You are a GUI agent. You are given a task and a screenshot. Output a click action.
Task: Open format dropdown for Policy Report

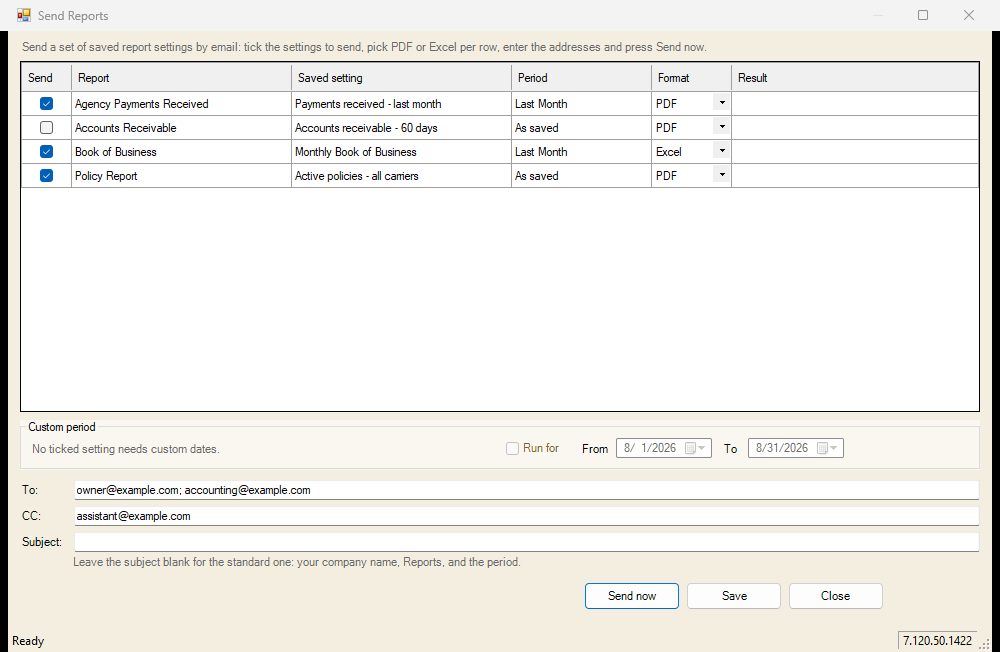pyautogui.click(x=722, y=175)
